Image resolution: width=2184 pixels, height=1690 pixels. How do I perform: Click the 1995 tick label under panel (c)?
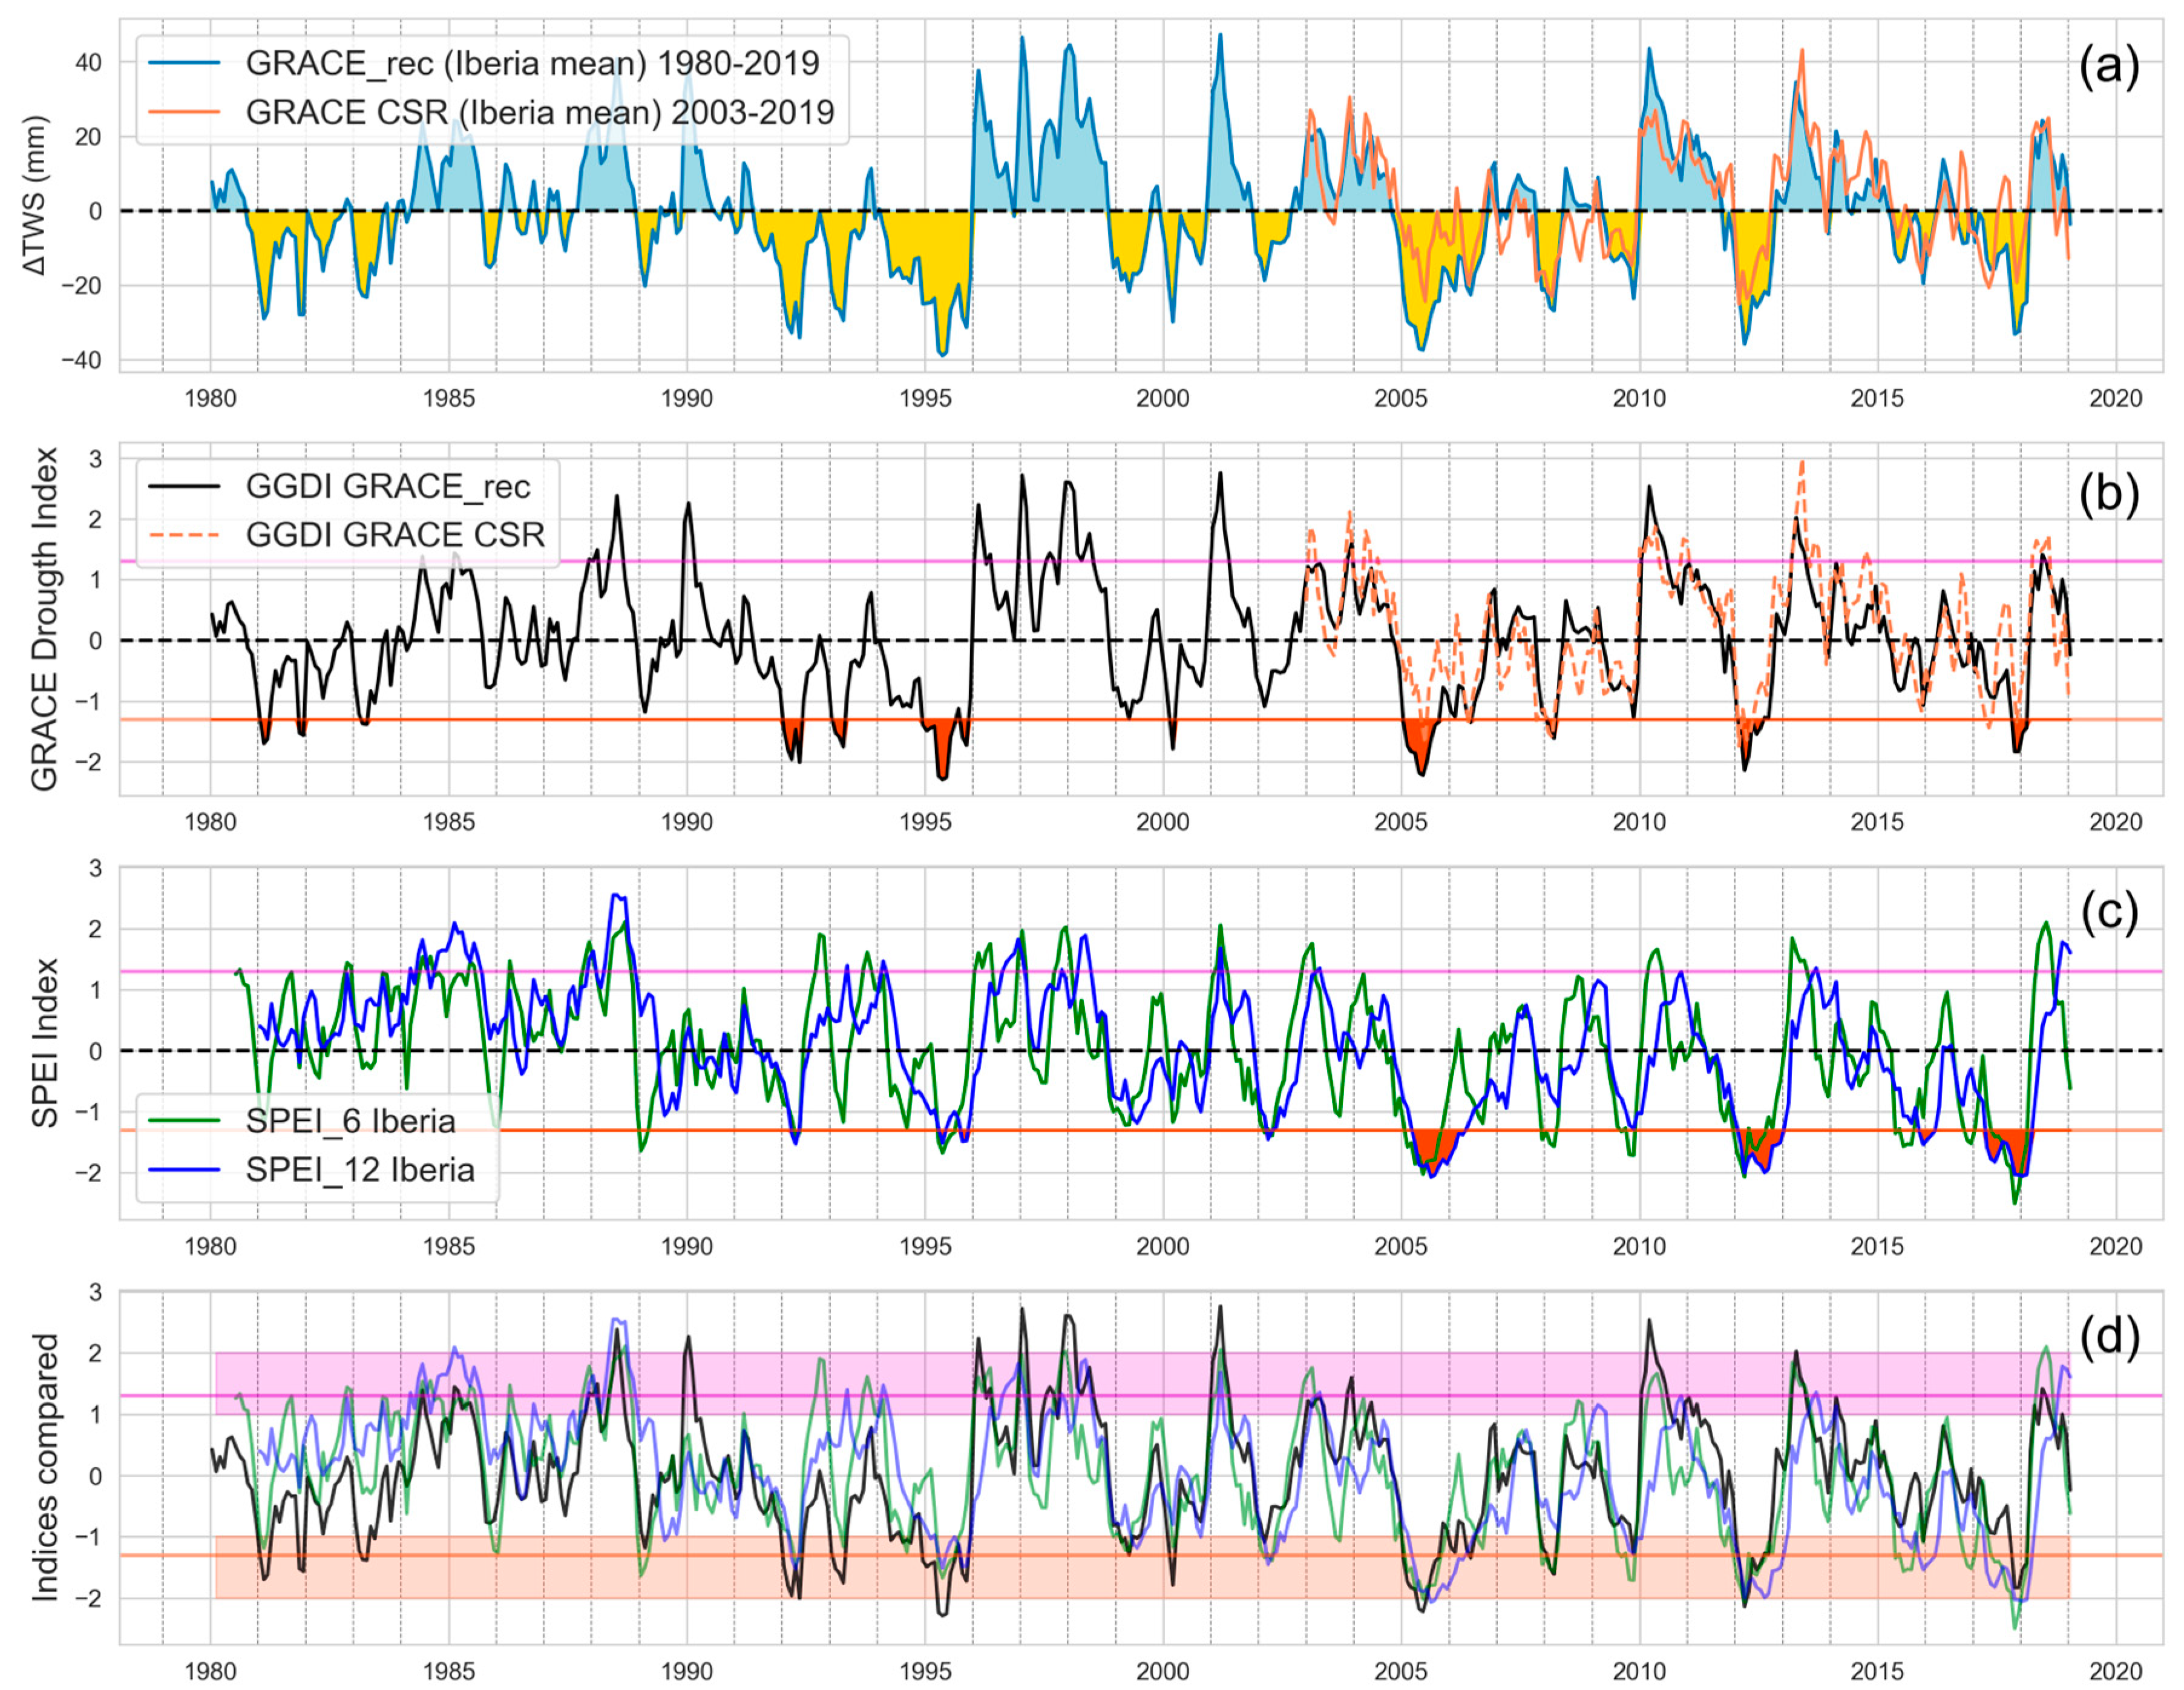click(x=925, y=1247)
